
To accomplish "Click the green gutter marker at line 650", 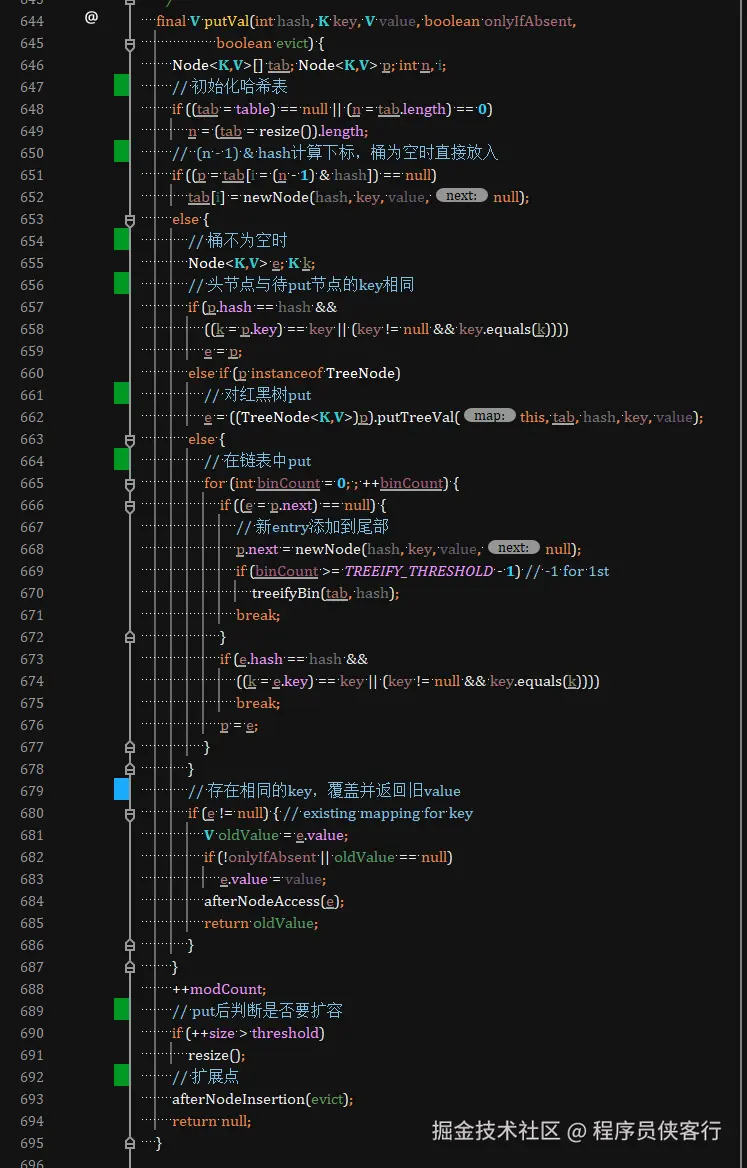I will coord(121,151).
